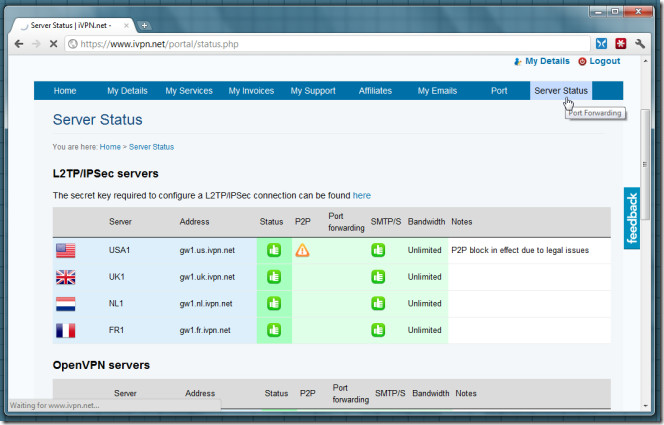Click the My Details person icon

coord(517,61)
